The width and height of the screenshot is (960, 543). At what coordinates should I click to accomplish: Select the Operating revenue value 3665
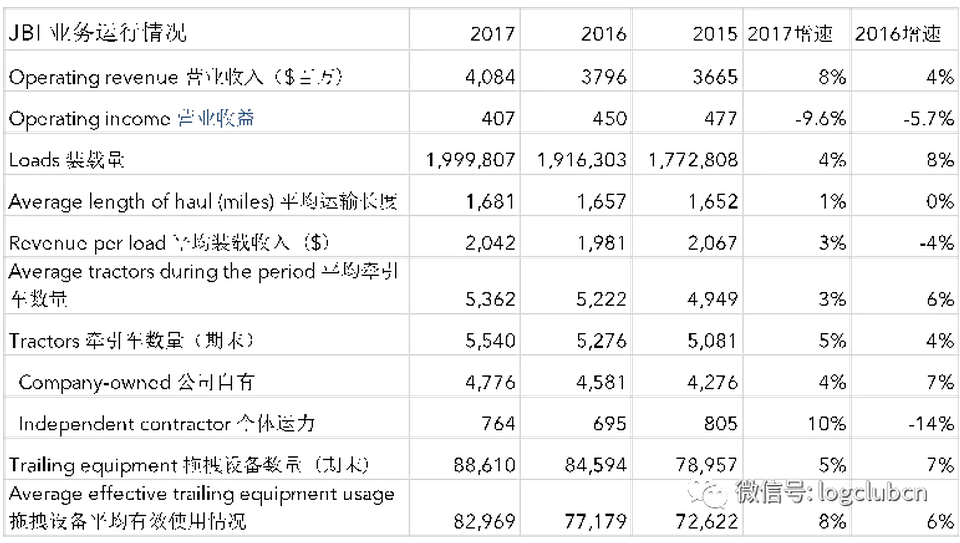(715, 77)
